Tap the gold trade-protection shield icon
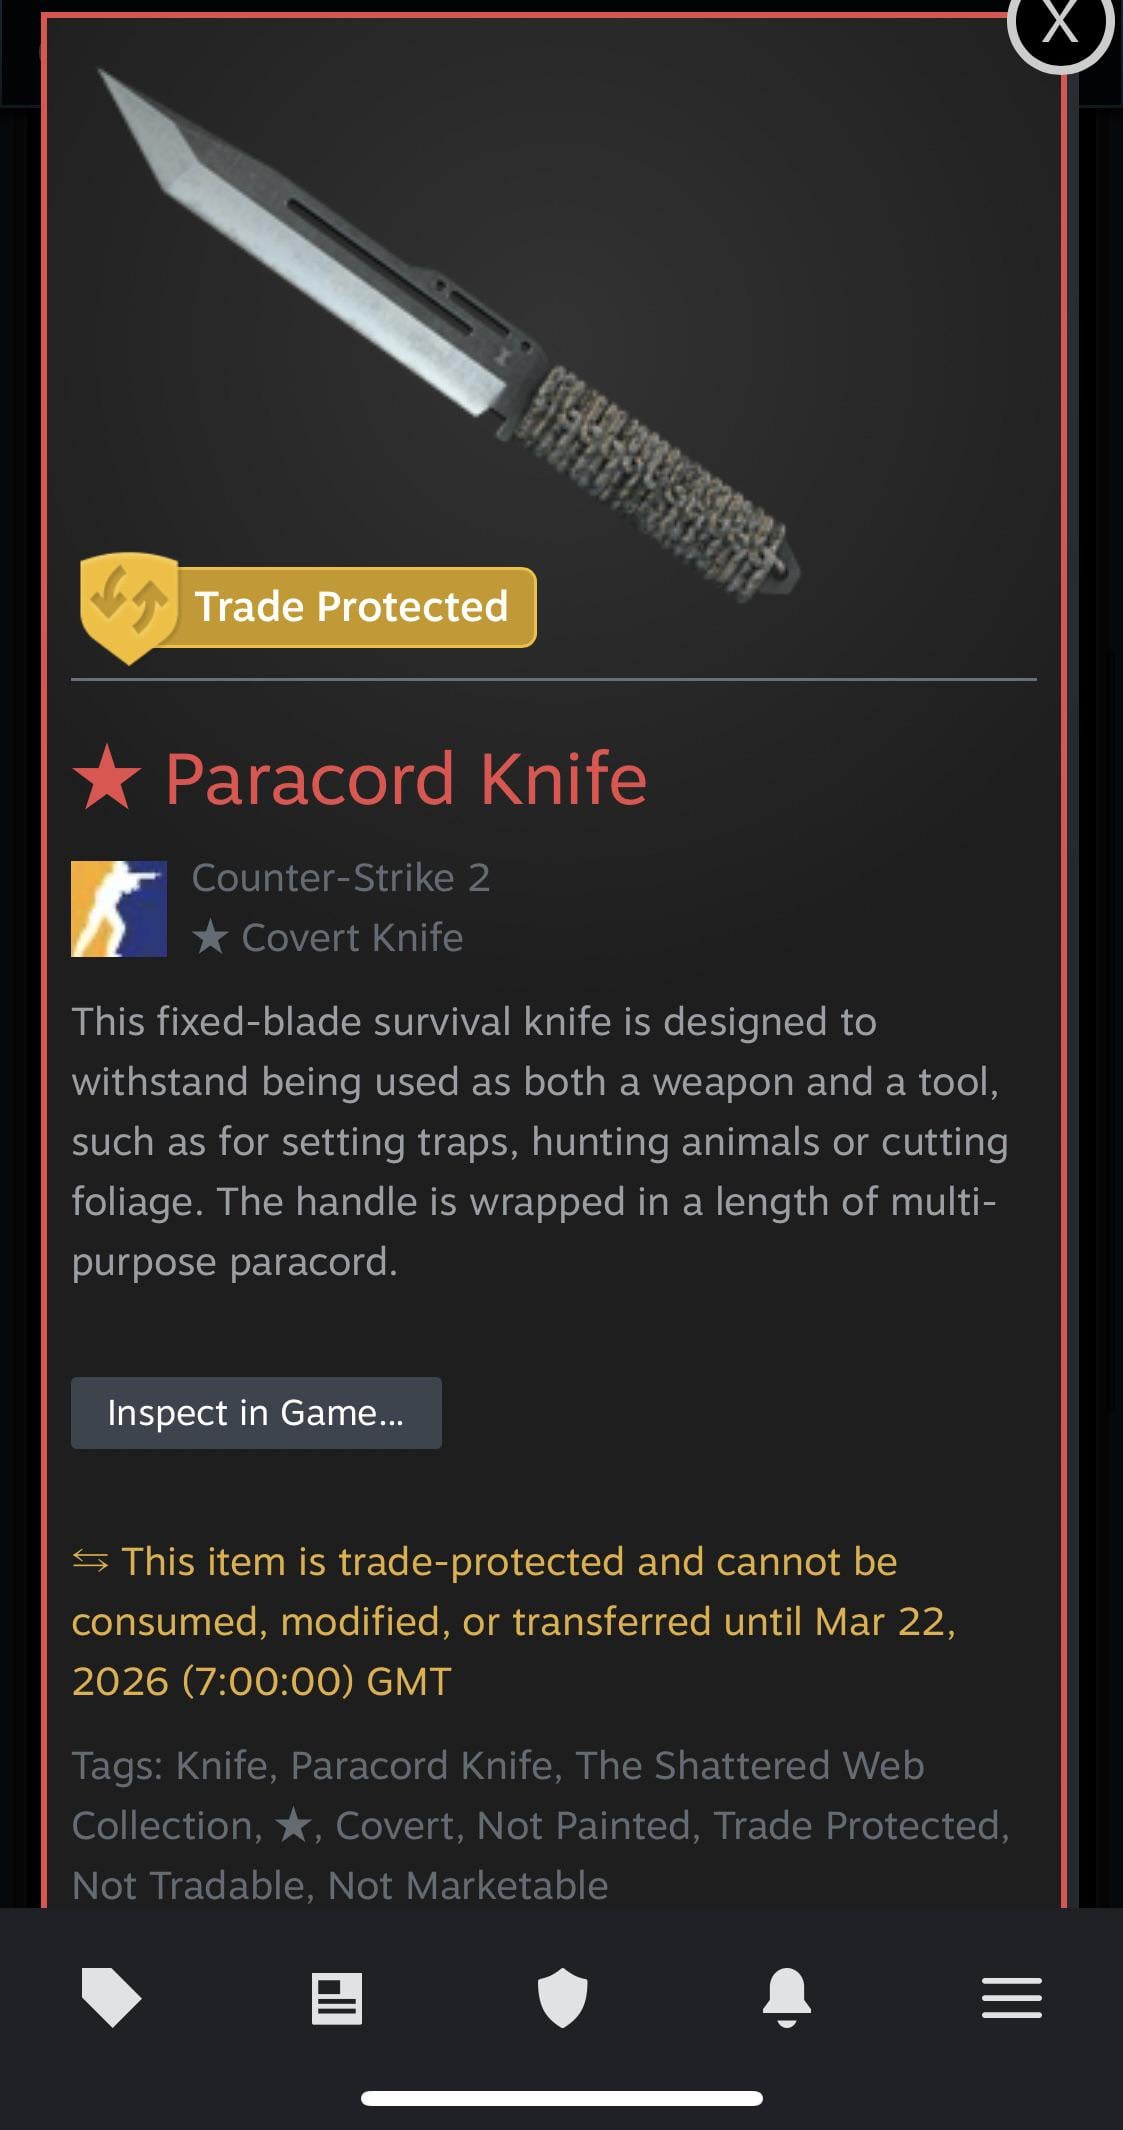The width and height of the screenshot is (1123, 2130). pos(130,607)
